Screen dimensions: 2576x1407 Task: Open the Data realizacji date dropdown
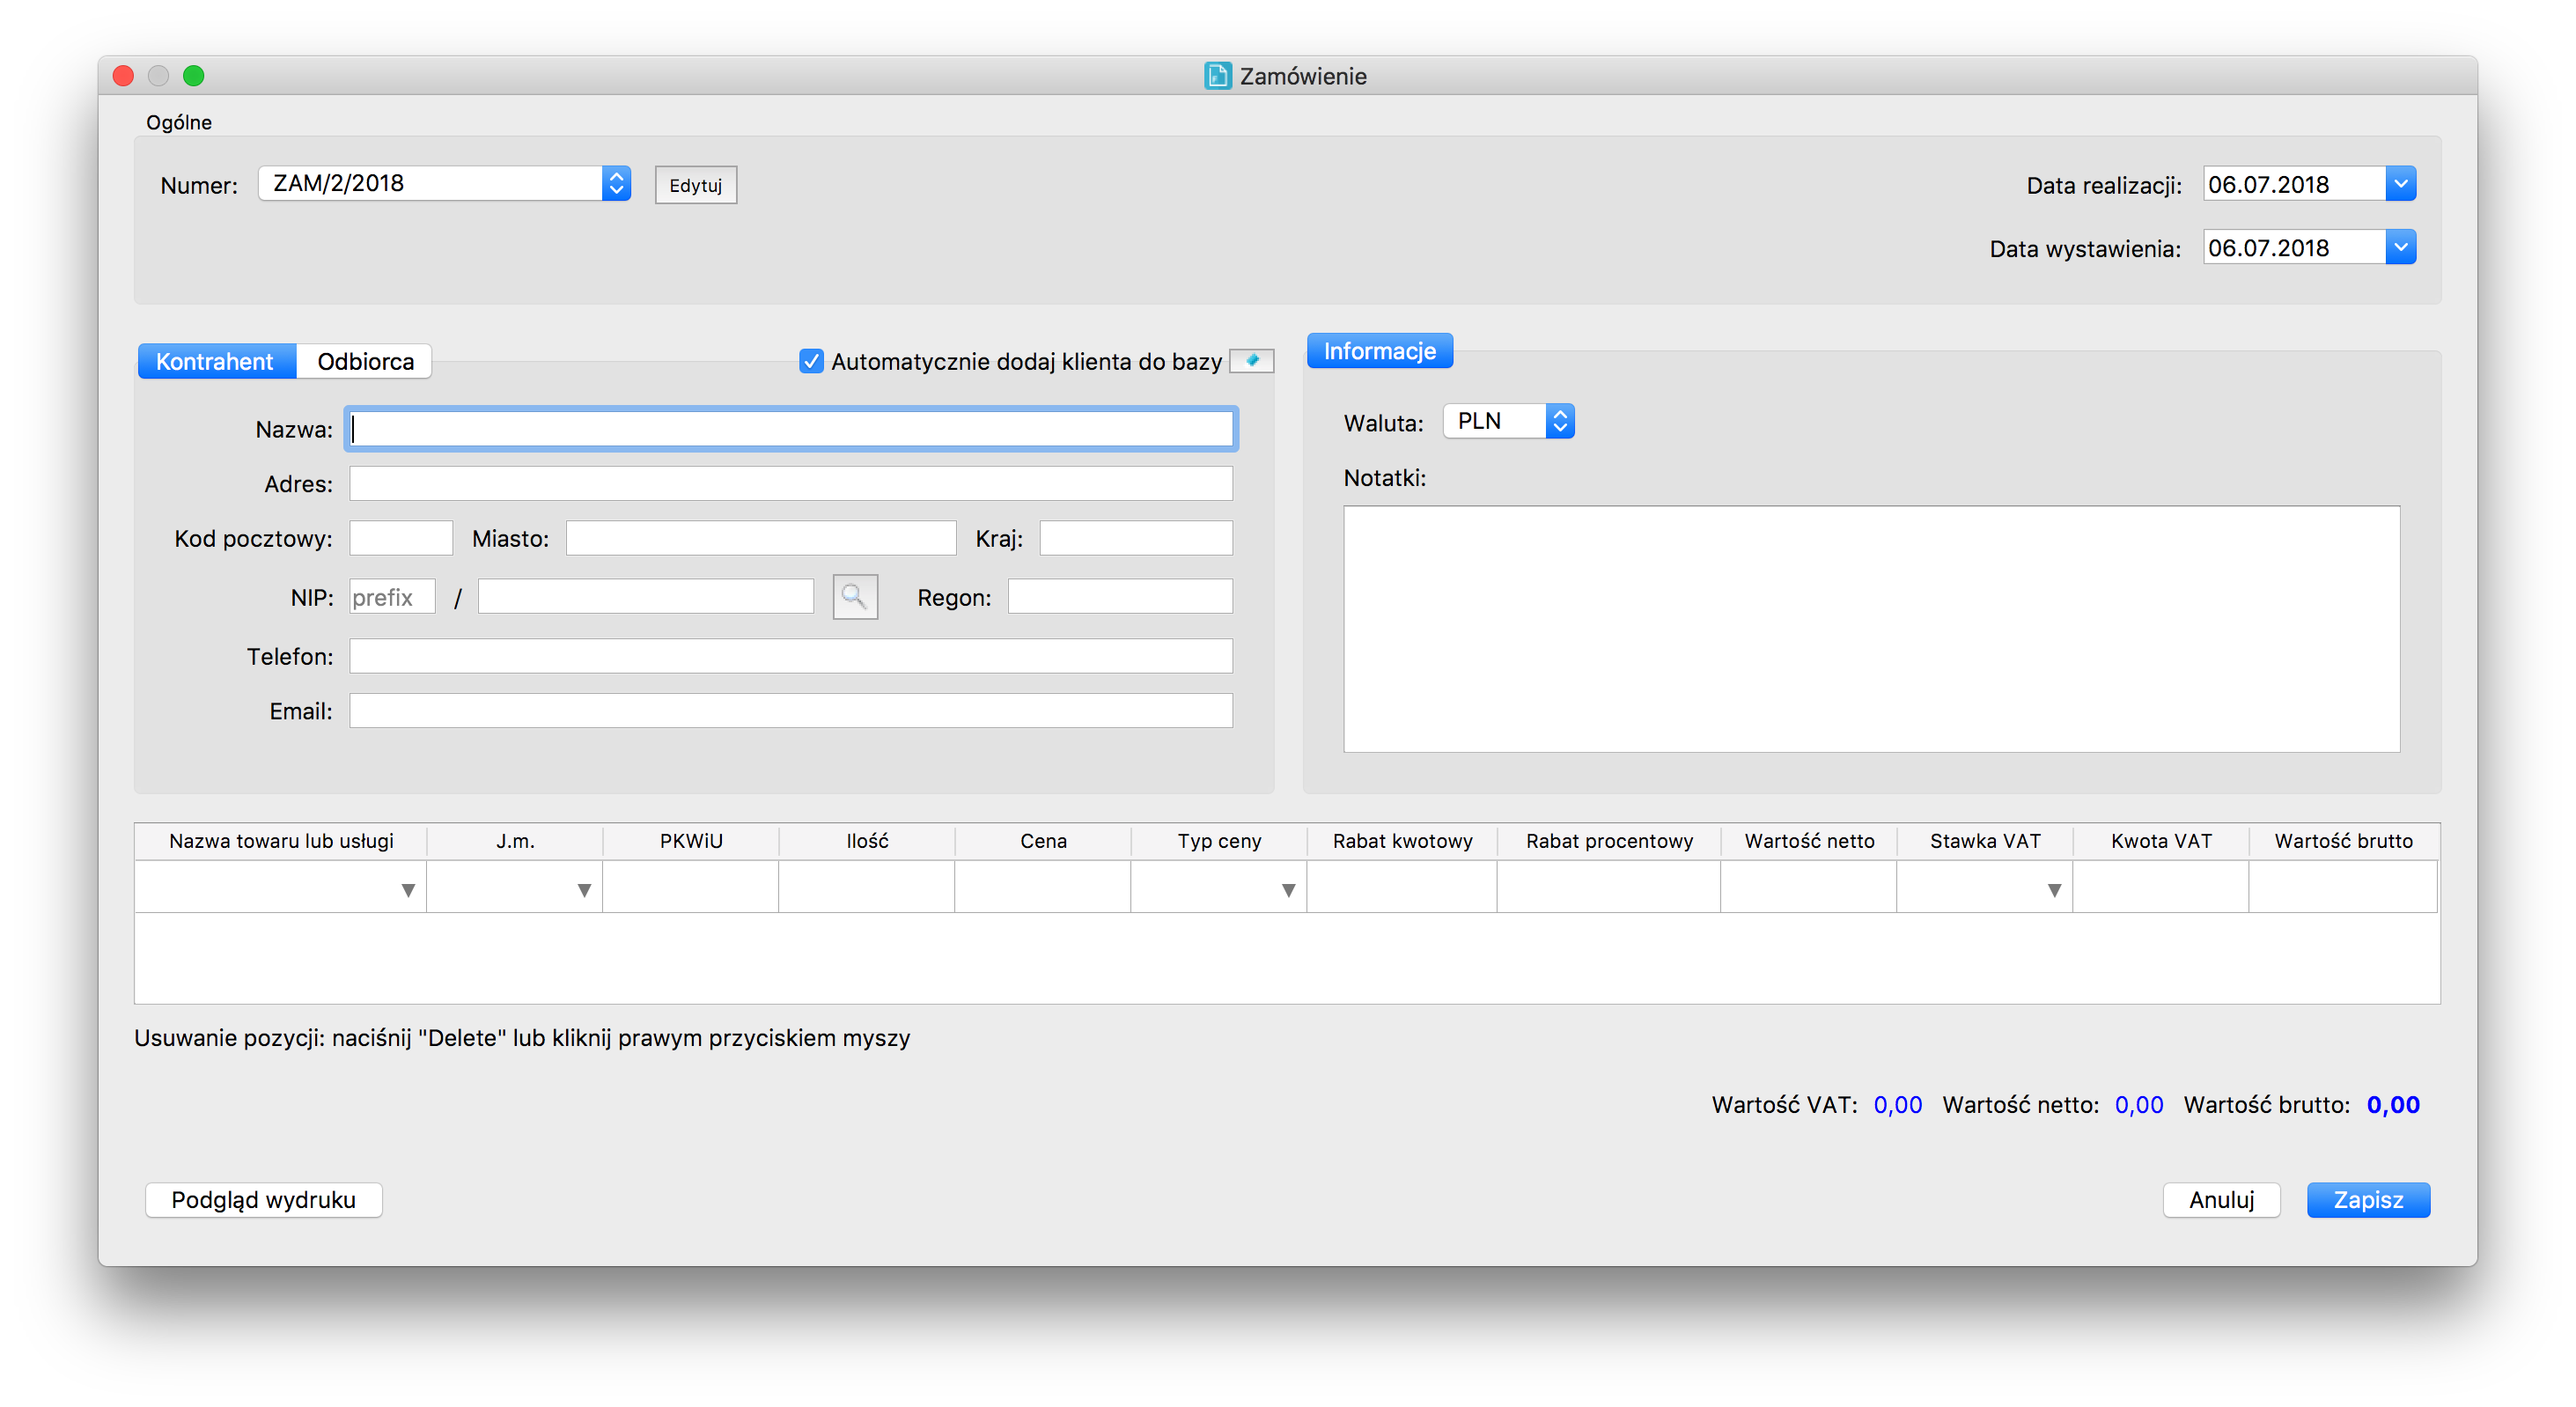[x=2400, y=184]
